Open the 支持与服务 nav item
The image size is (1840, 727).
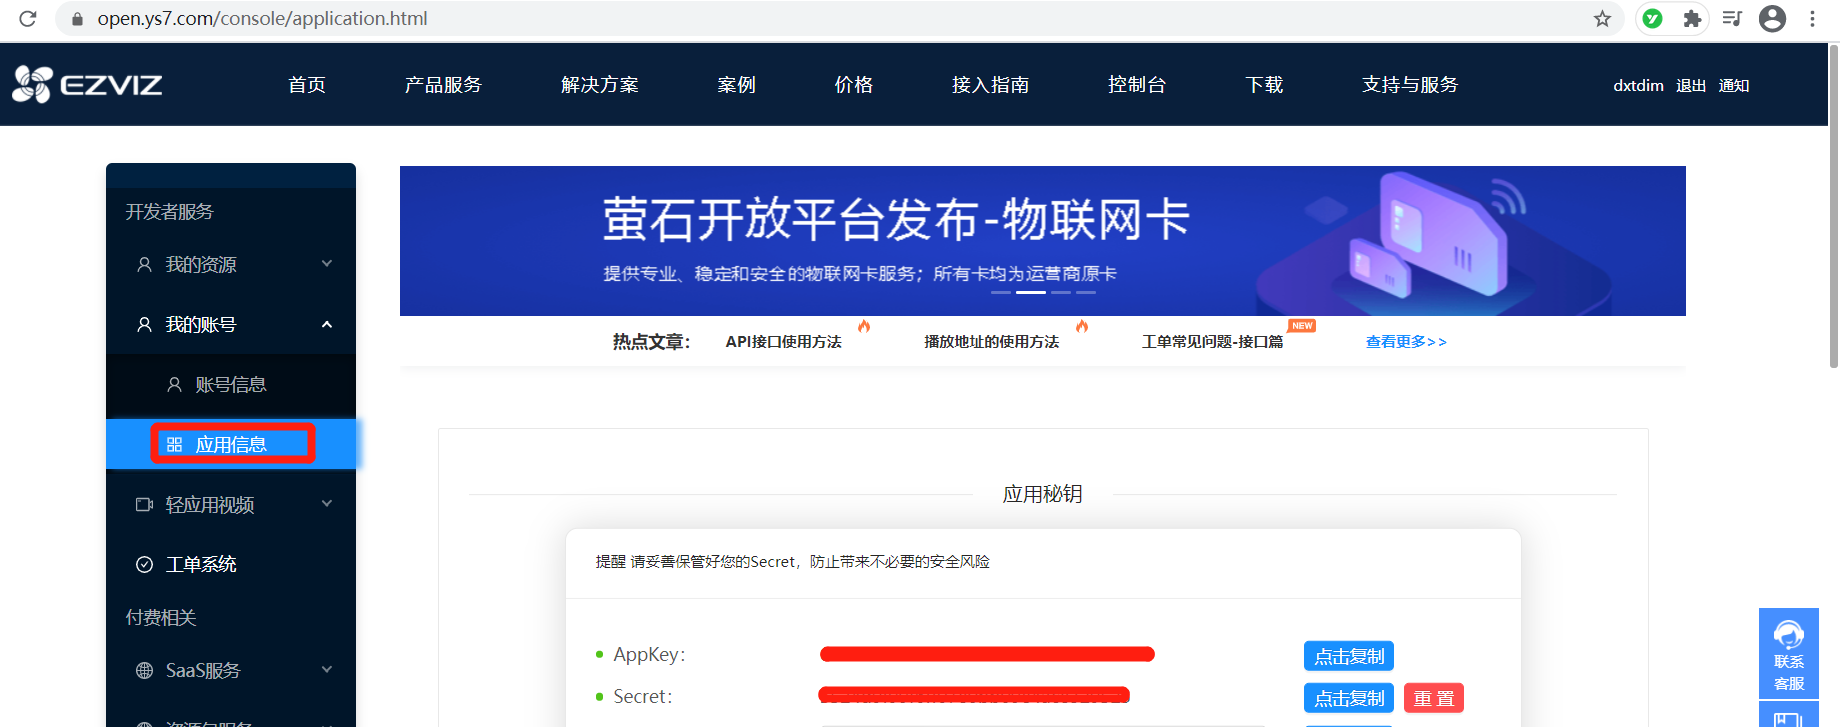1410,85
